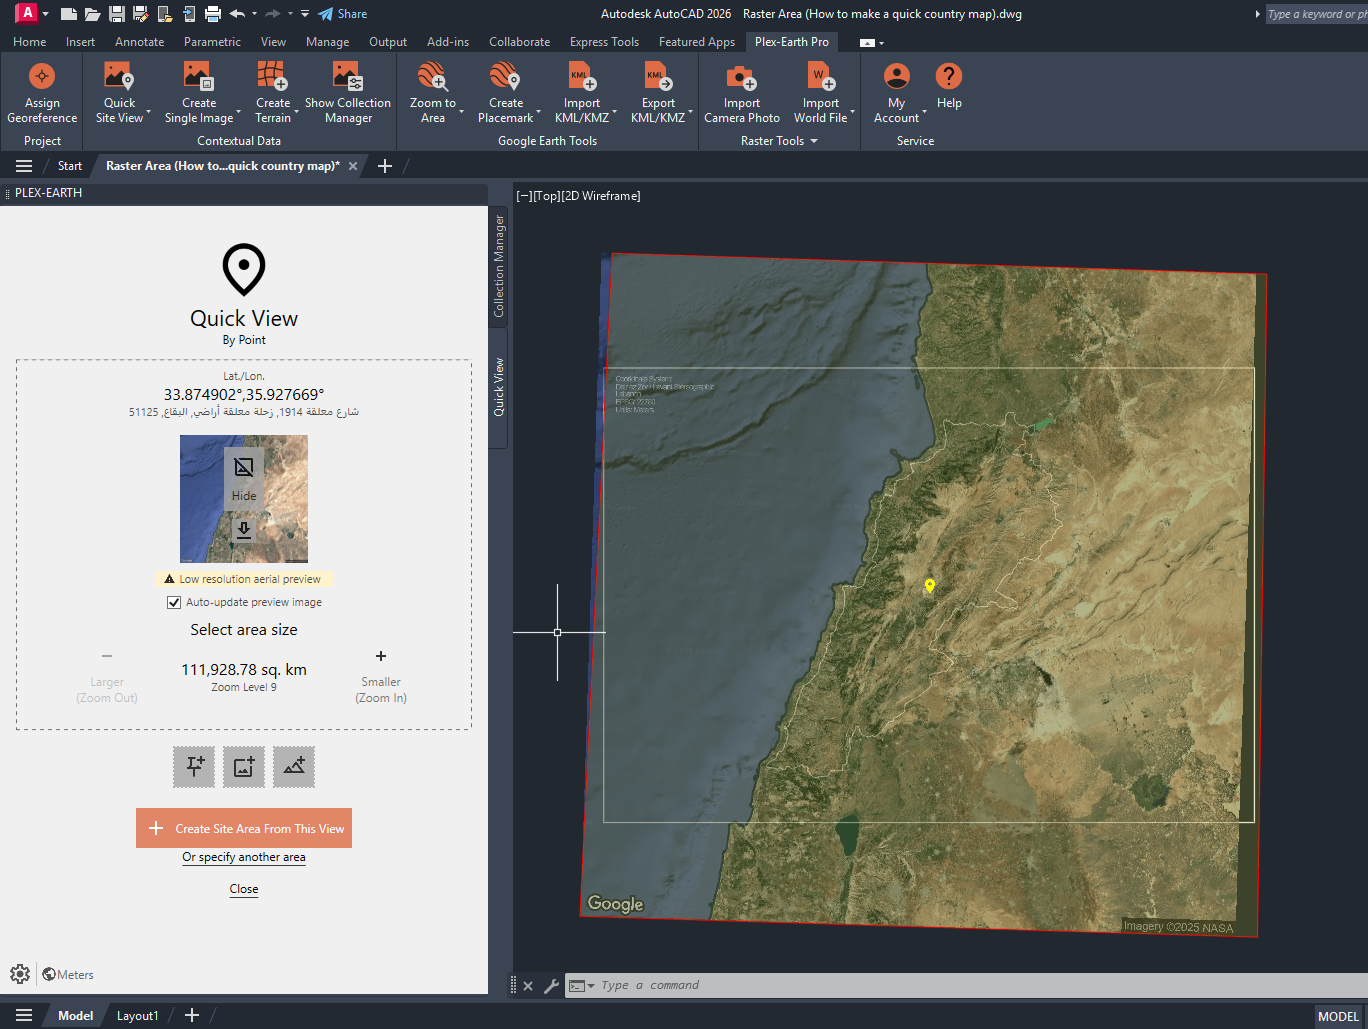Select the Quick View side tab
Screen dimensions: 1368x1029
pyautogui.click(x=499, y=387)
